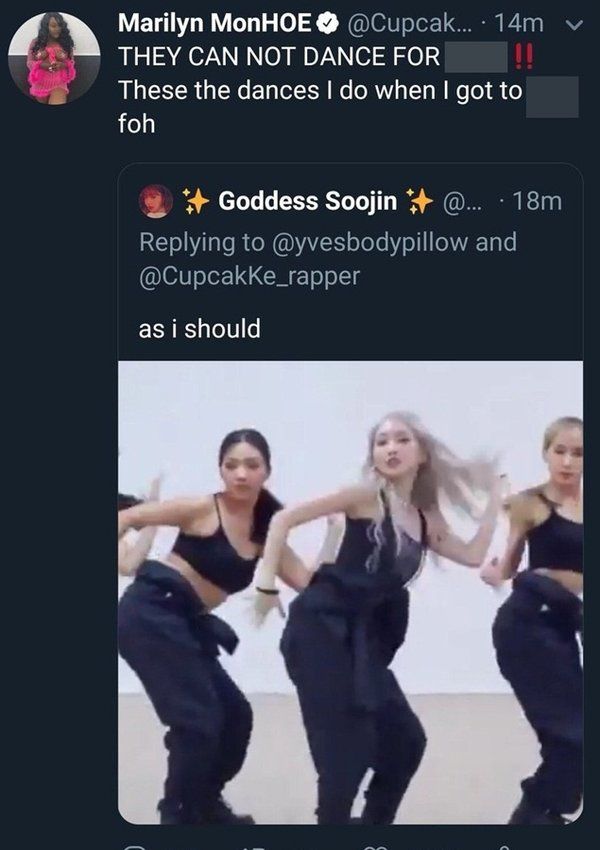This screenshot has height=850, width=600.
Task: Play the dance video in the quoted tweet
Action: pyautogui.click(x=350, y=590)
